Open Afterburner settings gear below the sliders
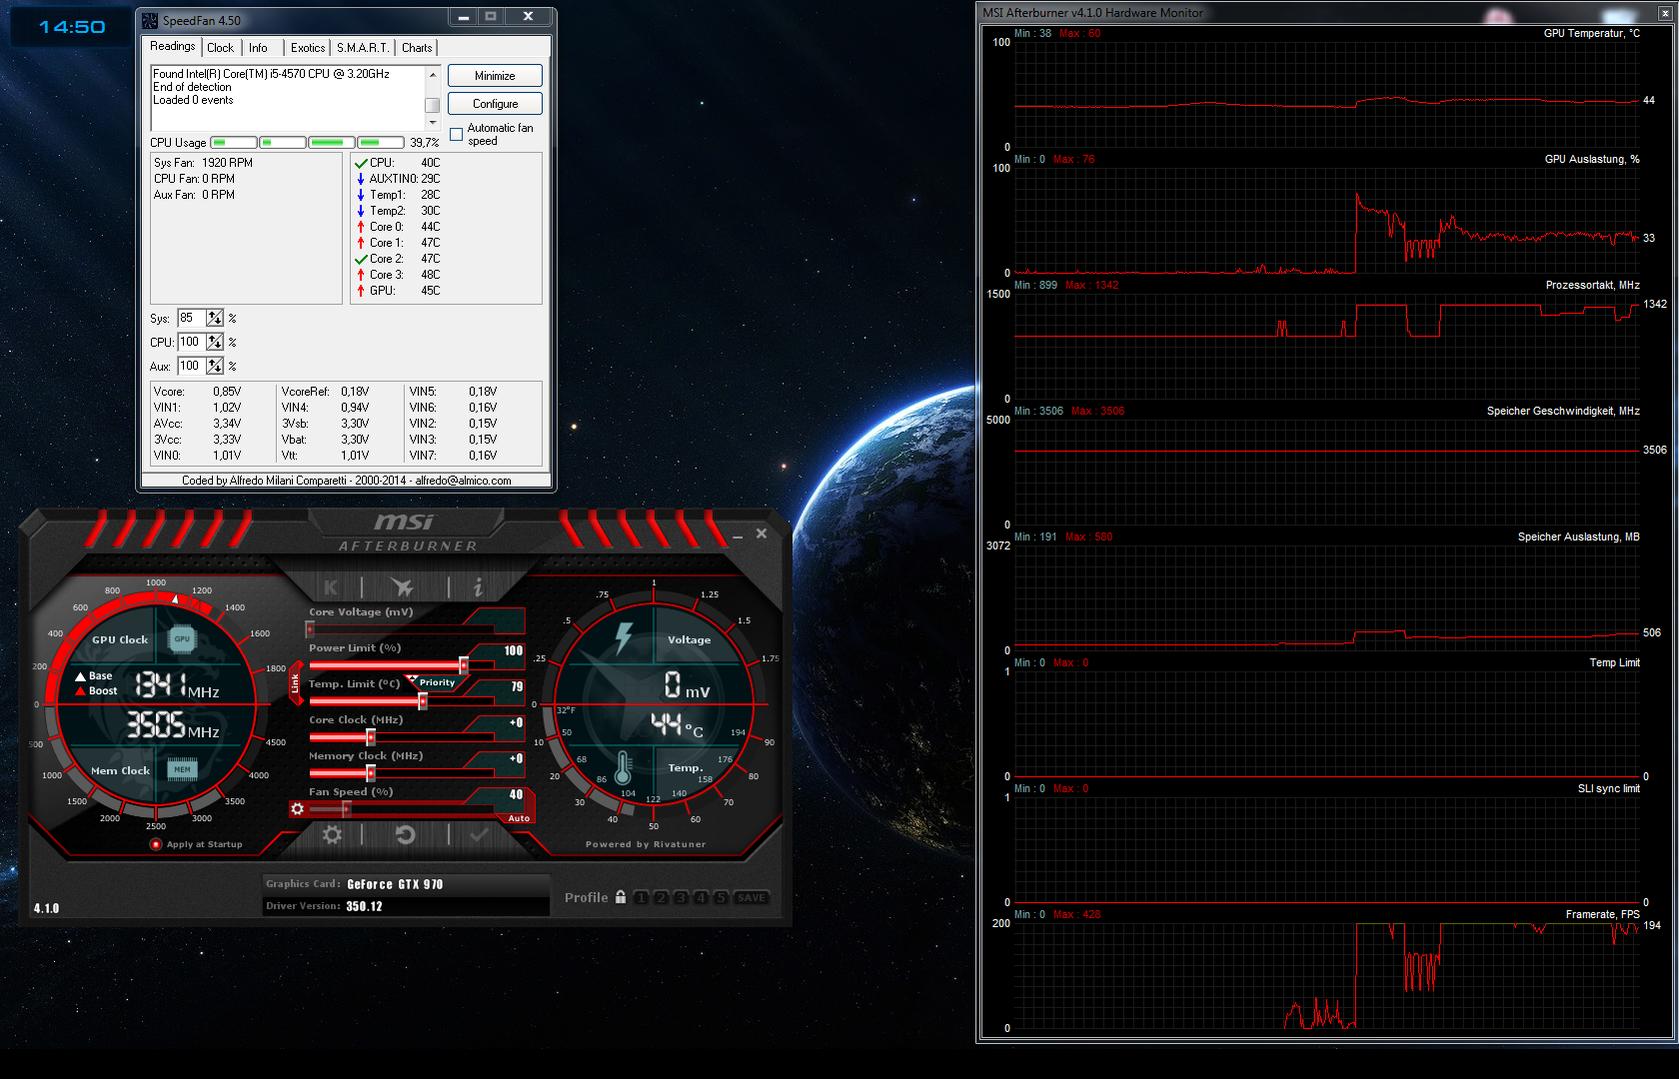This screenshot has width=1679, height=1079. coord(332,835)
